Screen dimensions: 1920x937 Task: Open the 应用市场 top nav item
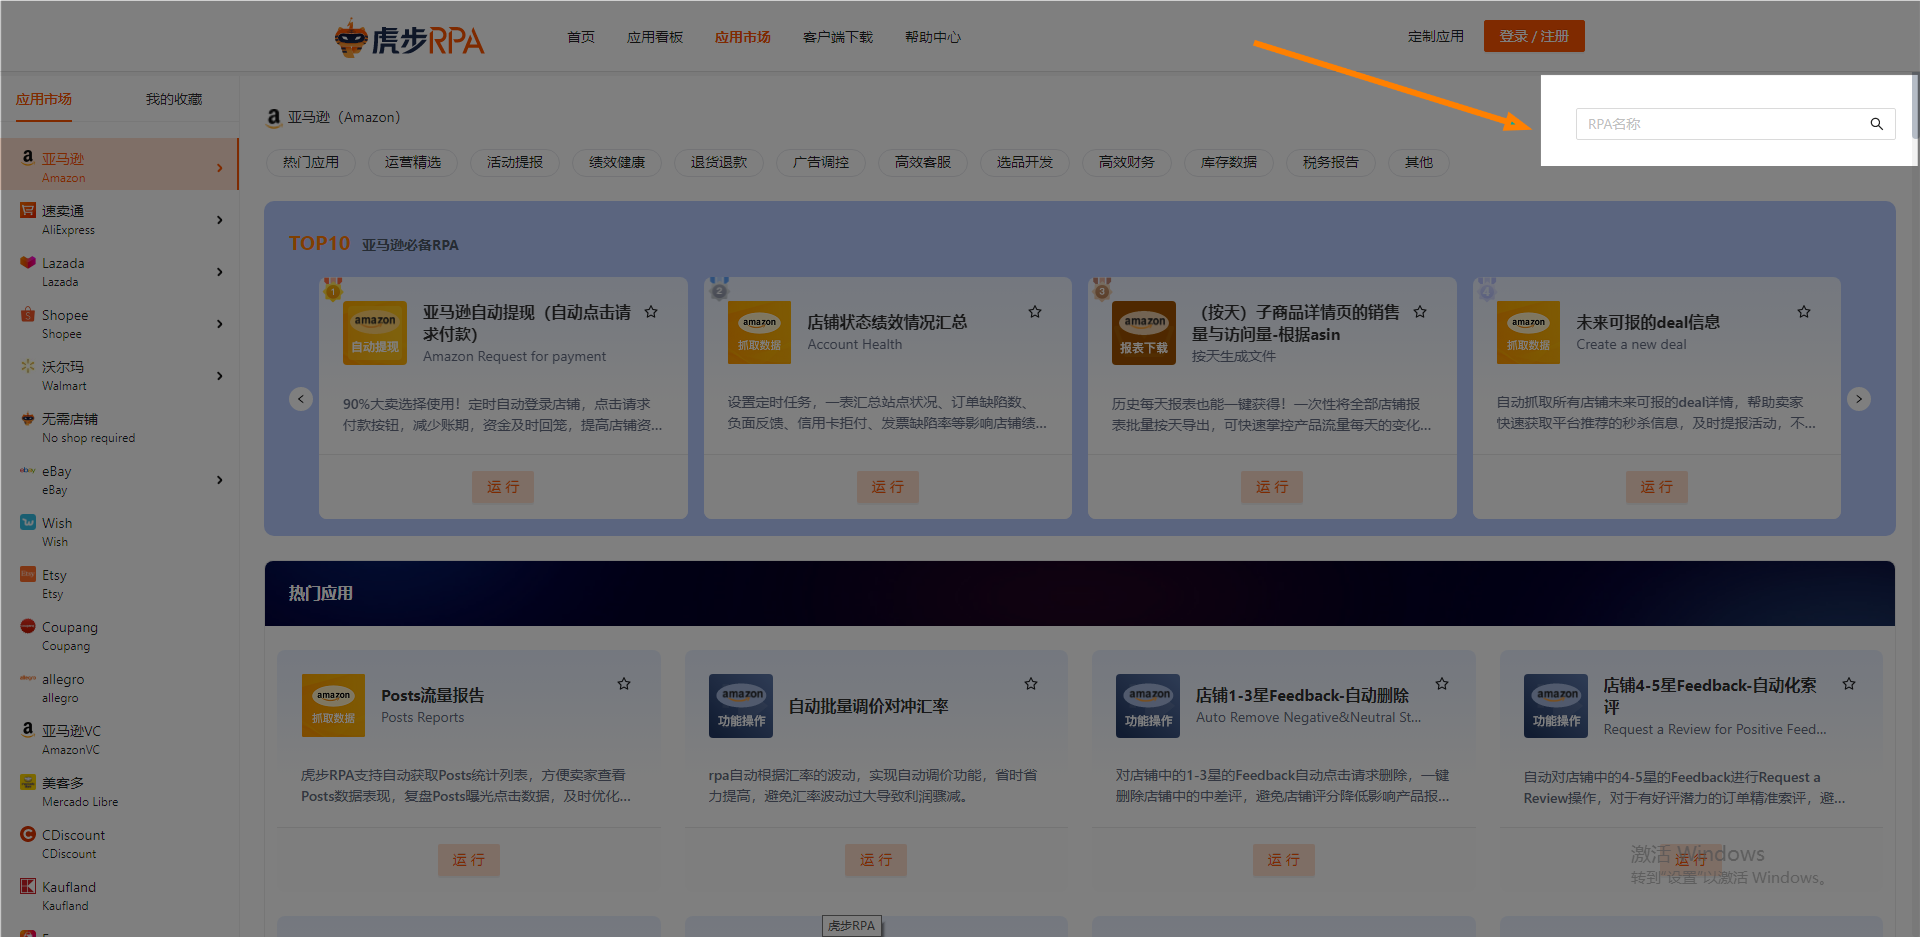[743, 37]
